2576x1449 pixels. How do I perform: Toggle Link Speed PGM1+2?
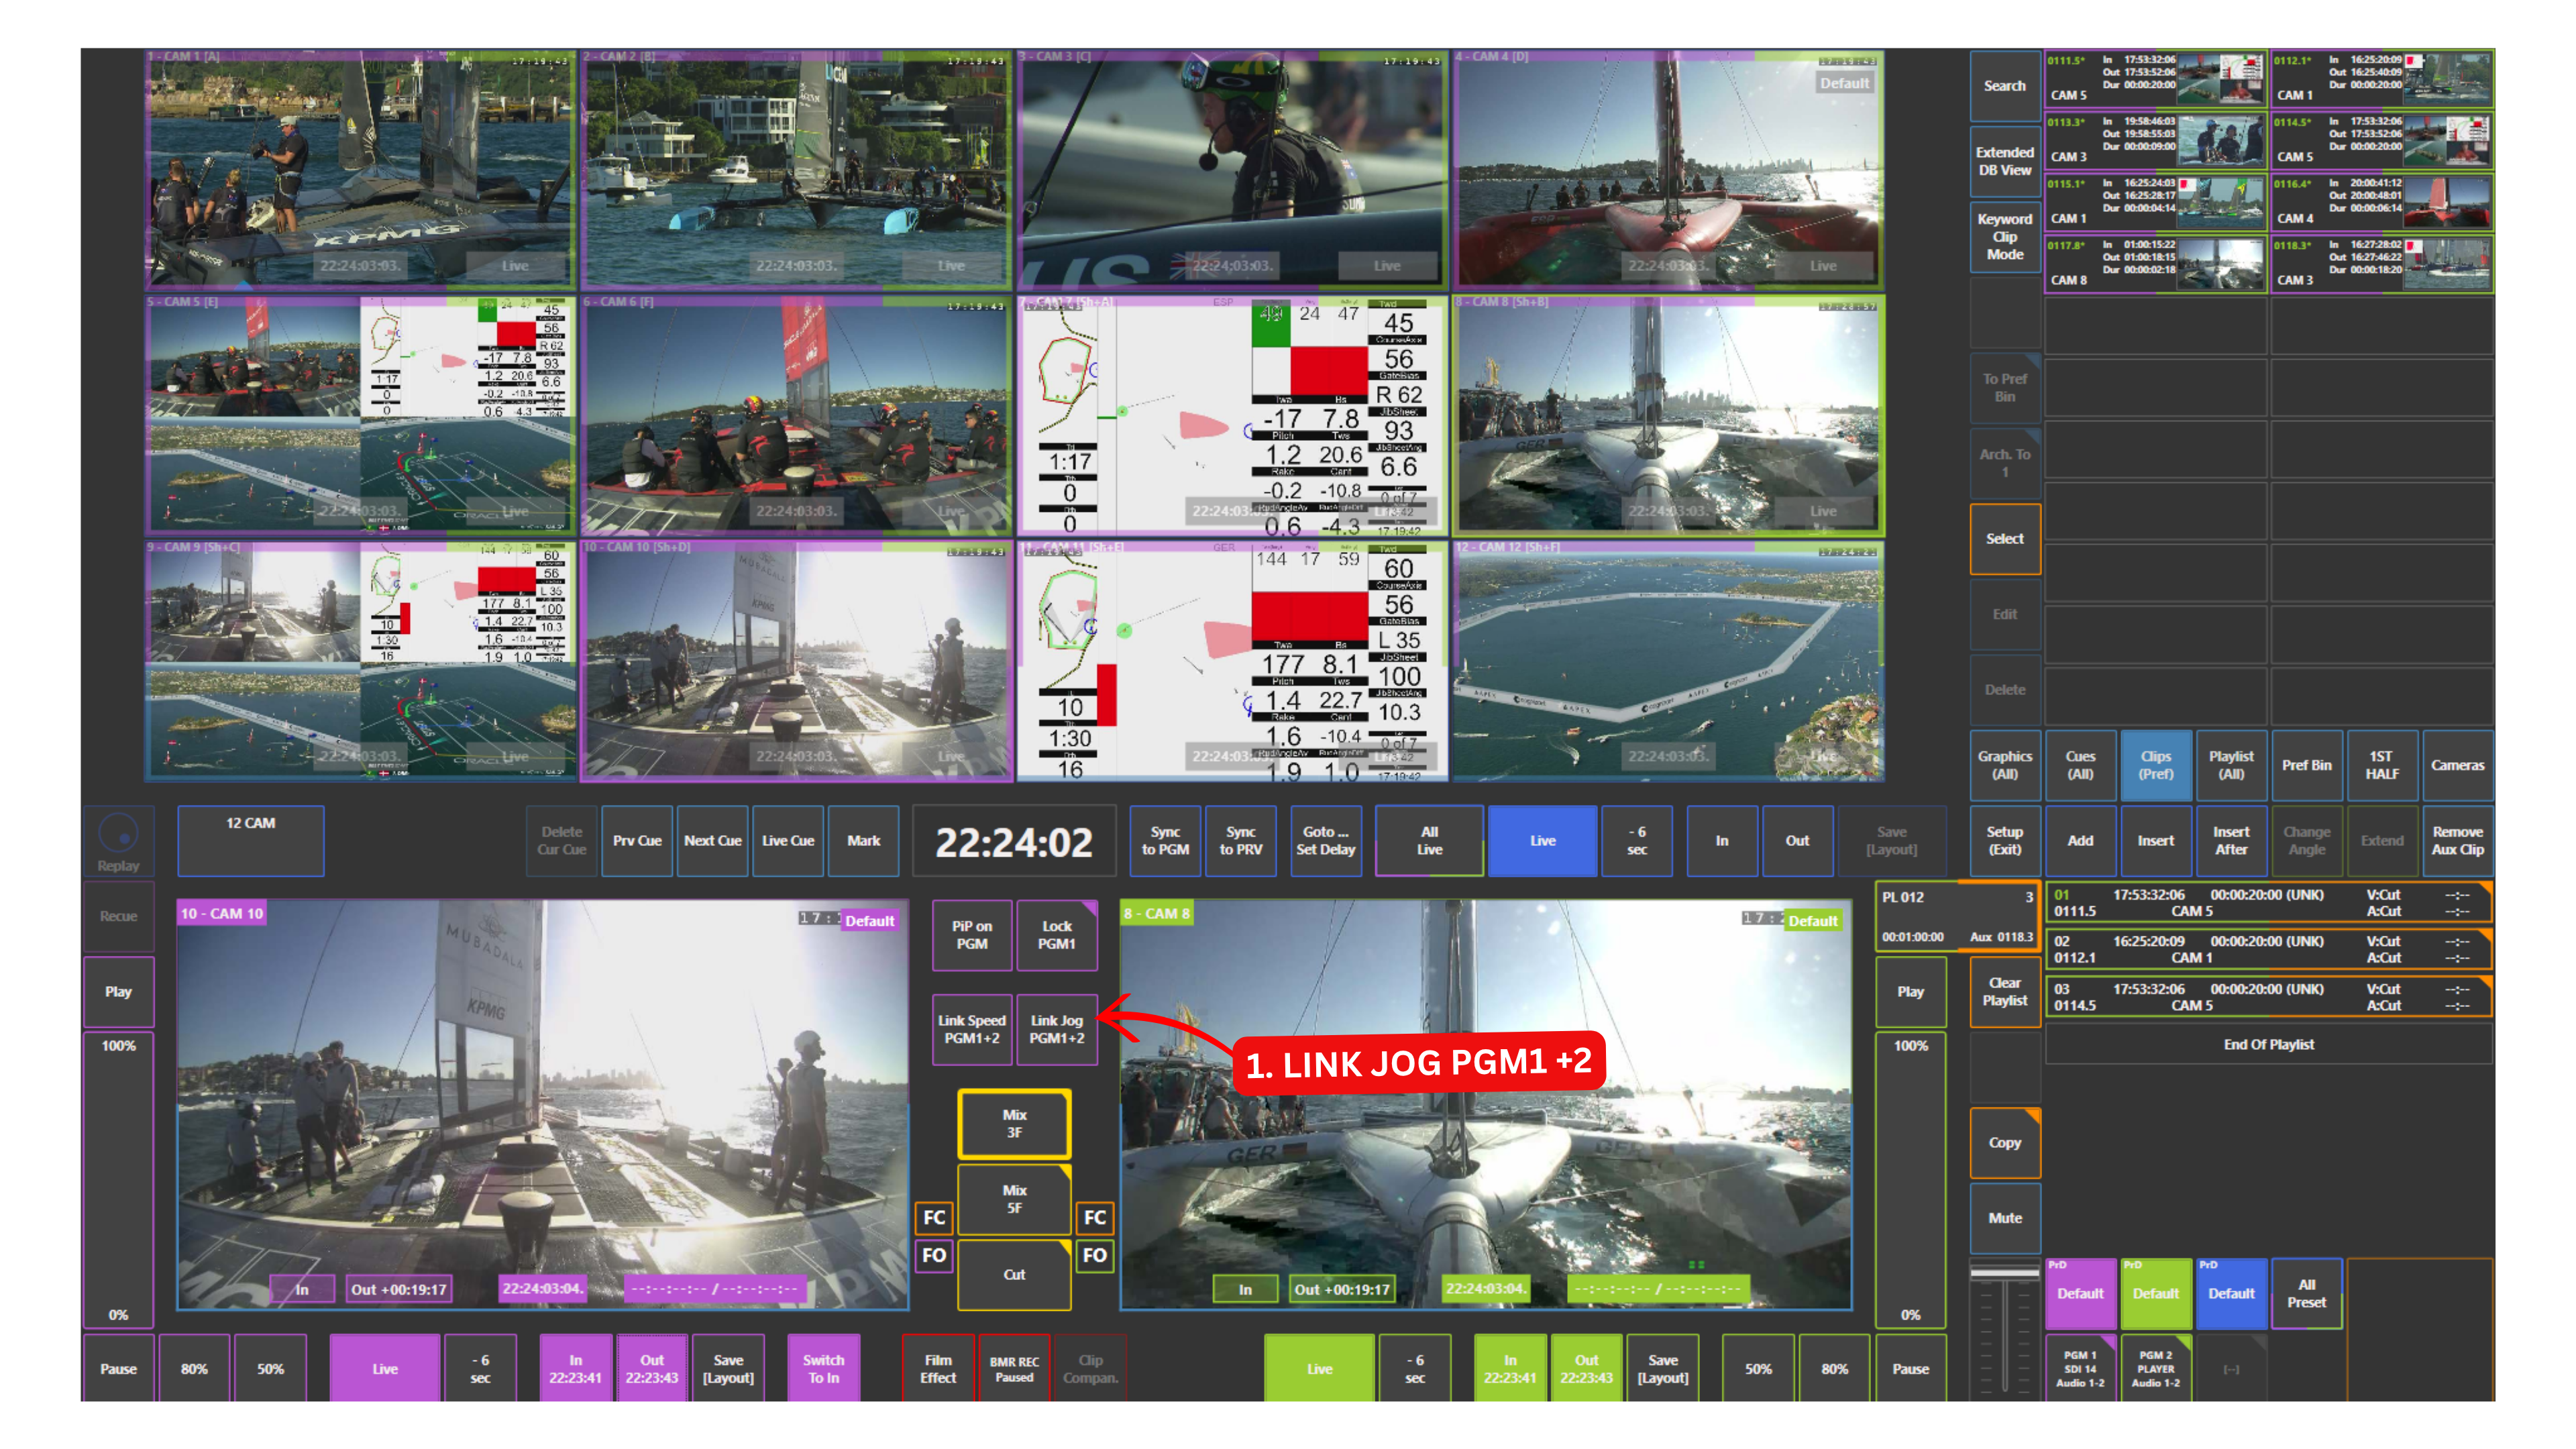(971, 1029)
